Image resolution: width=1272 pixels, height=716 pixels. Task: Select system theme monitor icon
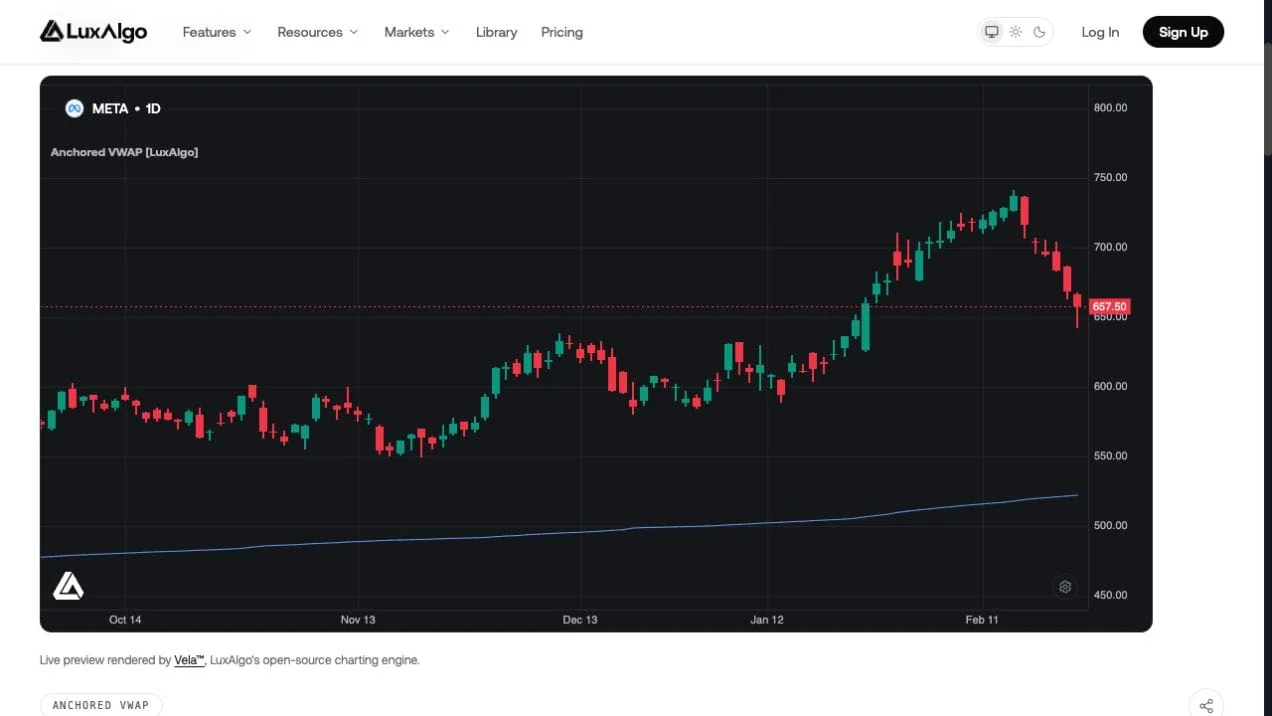992,32
